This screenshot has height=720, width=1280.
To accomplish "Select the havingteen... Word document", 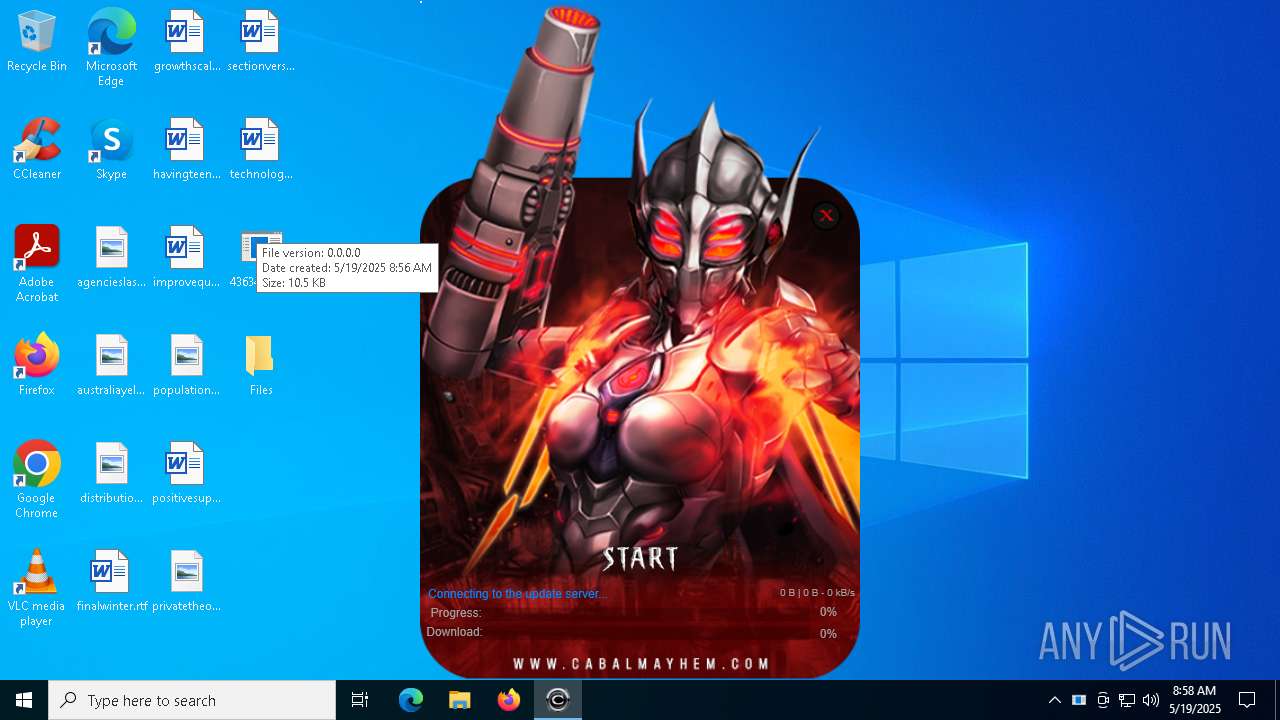I will [x=186, y=149].
